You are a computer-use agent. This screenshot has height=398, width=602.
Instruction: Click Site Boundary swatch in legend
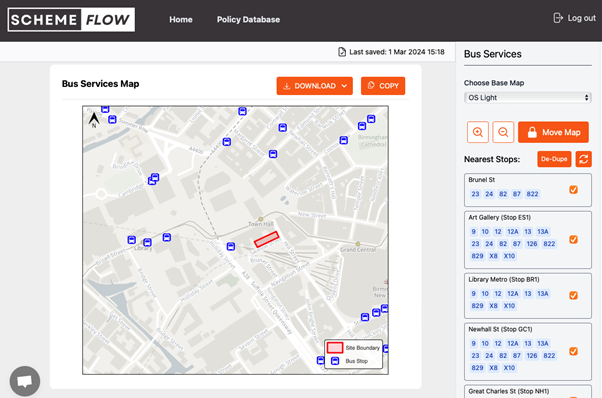[335, 348]
